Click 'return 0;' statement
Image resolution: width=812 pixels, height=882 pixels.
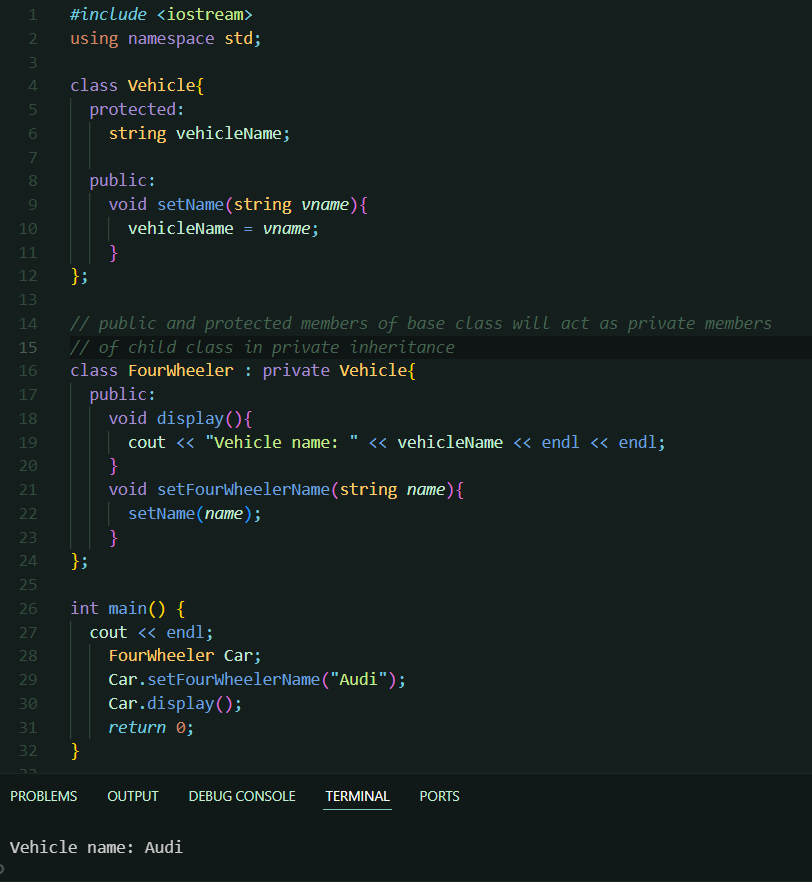pos(151,728)
